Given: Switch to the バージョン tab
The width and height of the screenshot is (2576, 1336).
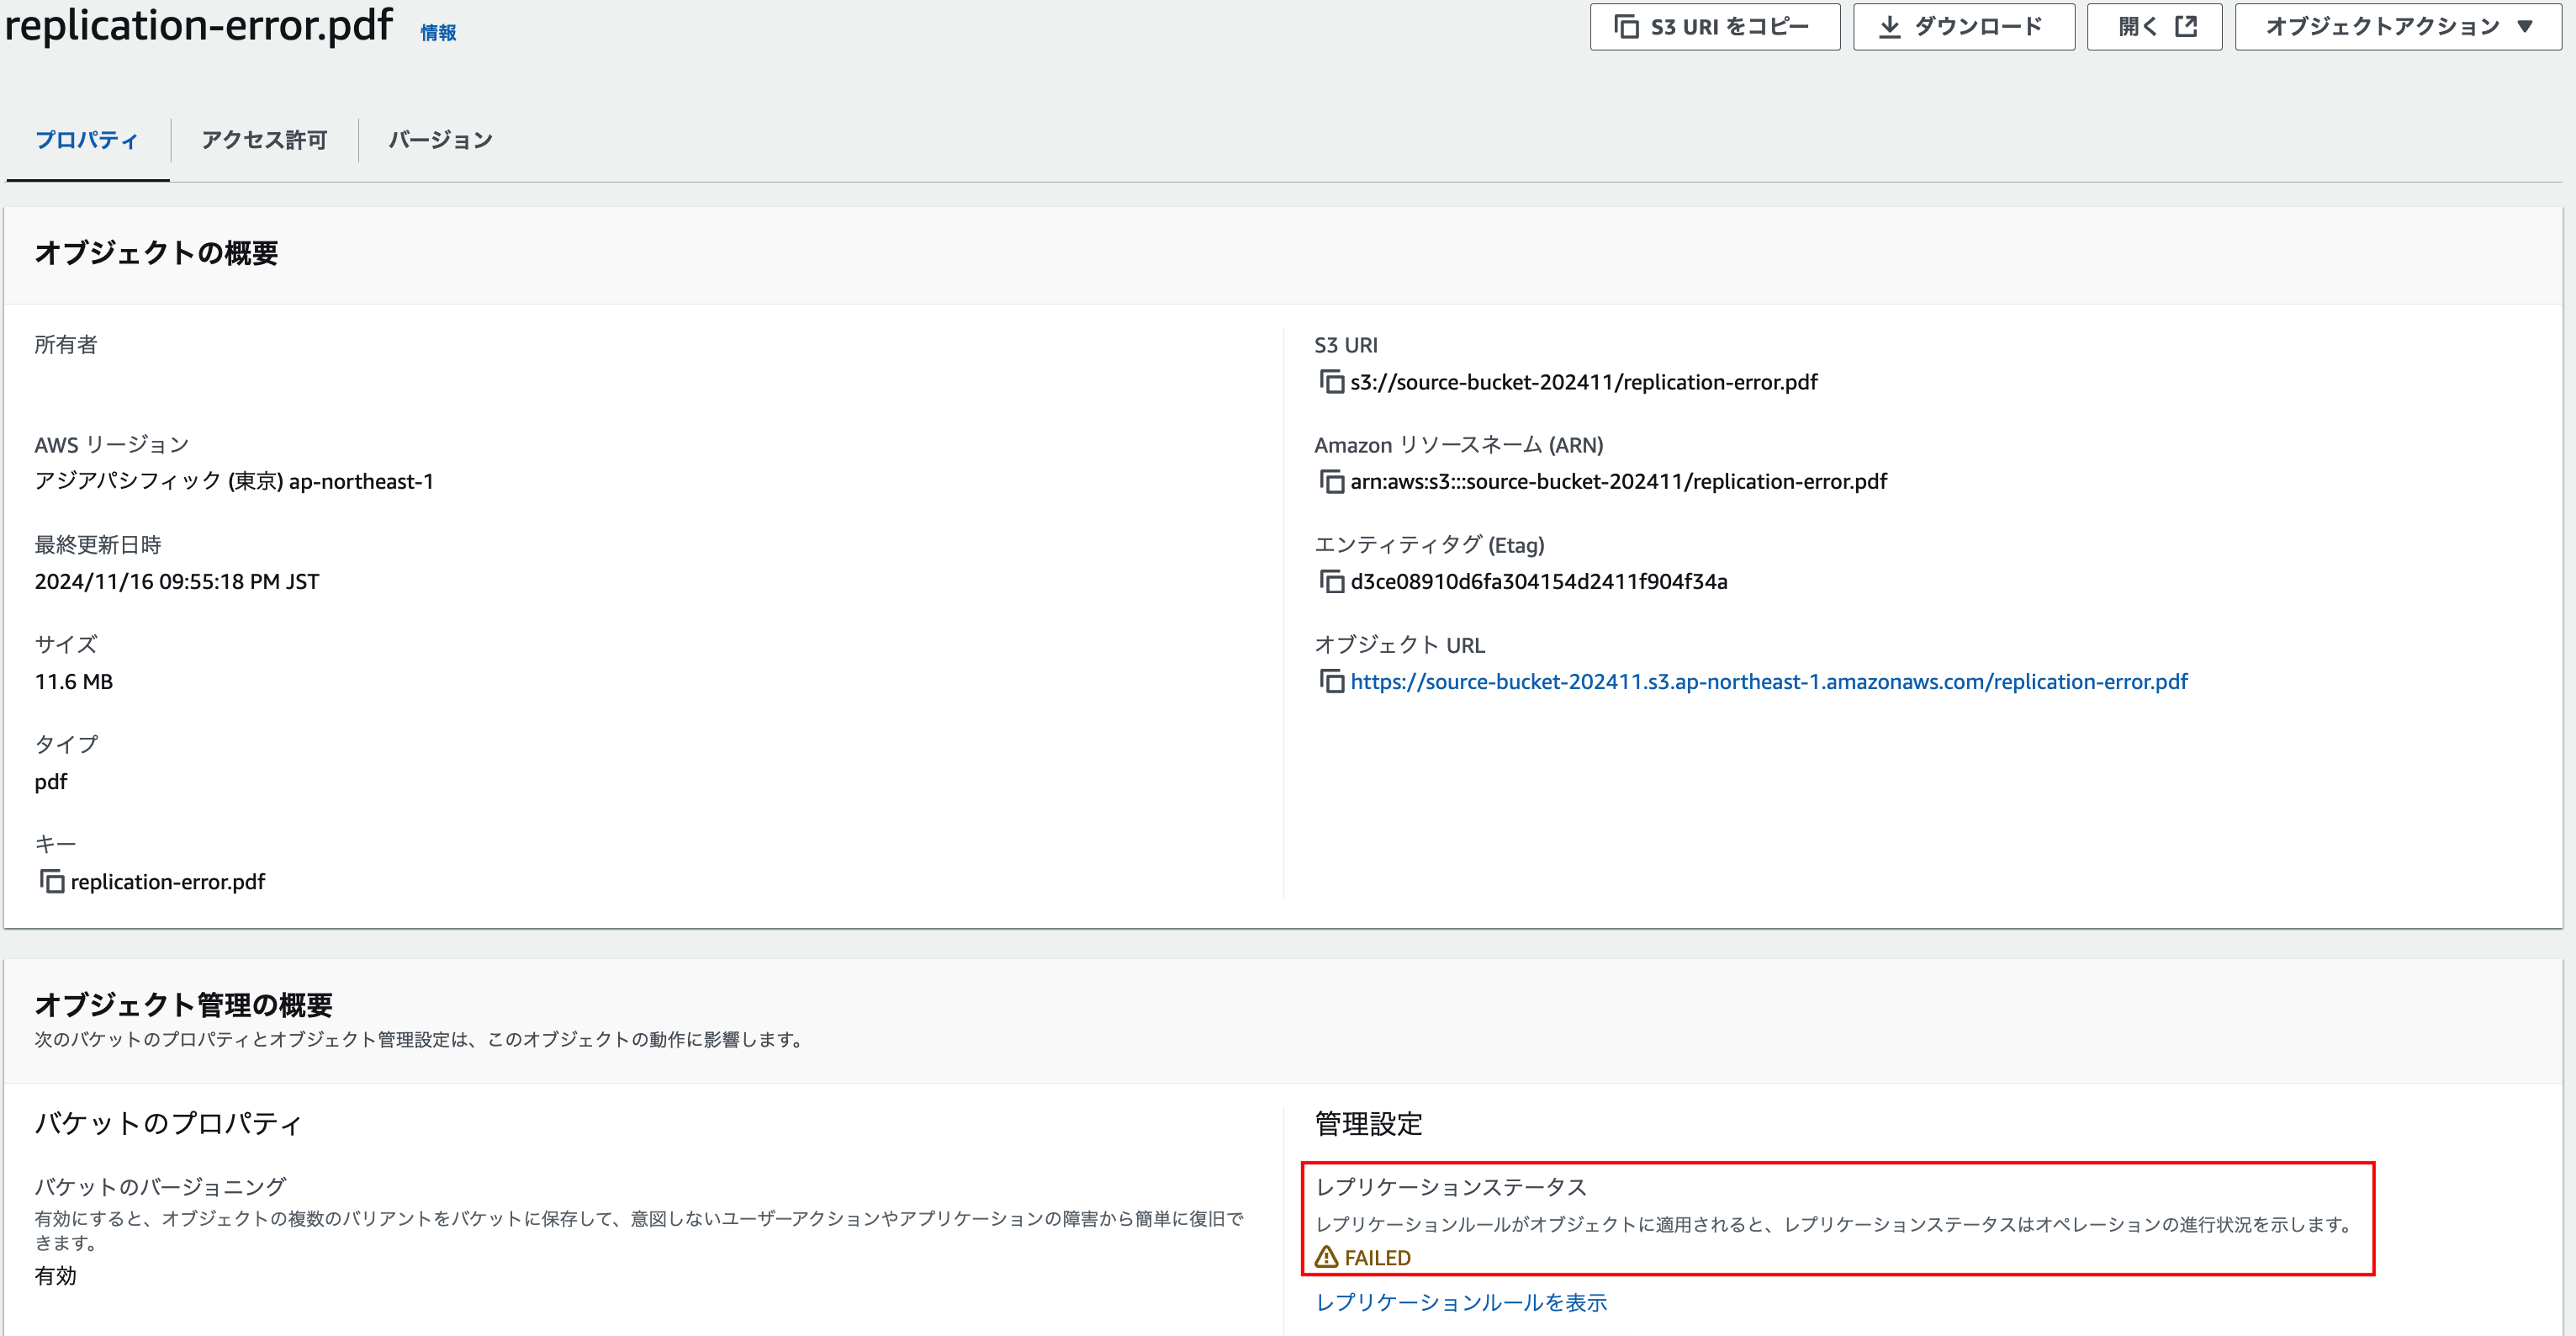Looking at the screenshot, I should (x=440, y=140).
